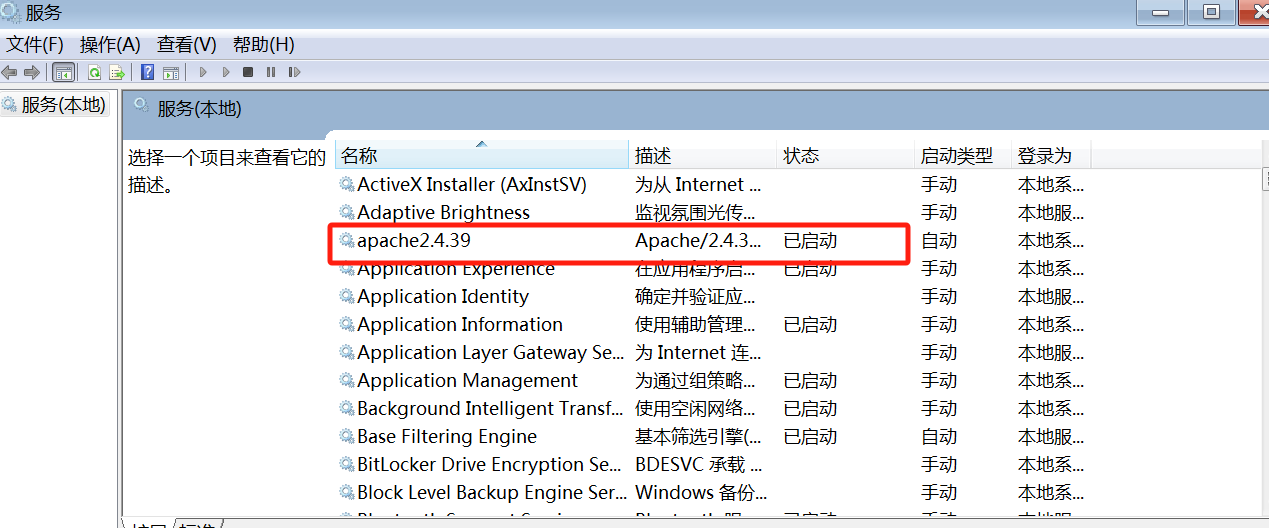Select Block Level Backup Engine Ser... service name

490,492
